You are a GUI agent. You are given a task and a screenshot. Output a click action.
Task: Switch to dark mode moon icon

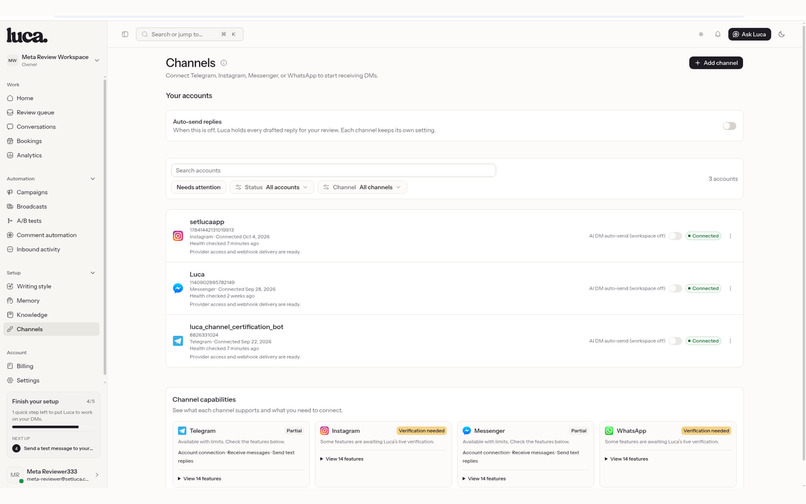(781, 34)
